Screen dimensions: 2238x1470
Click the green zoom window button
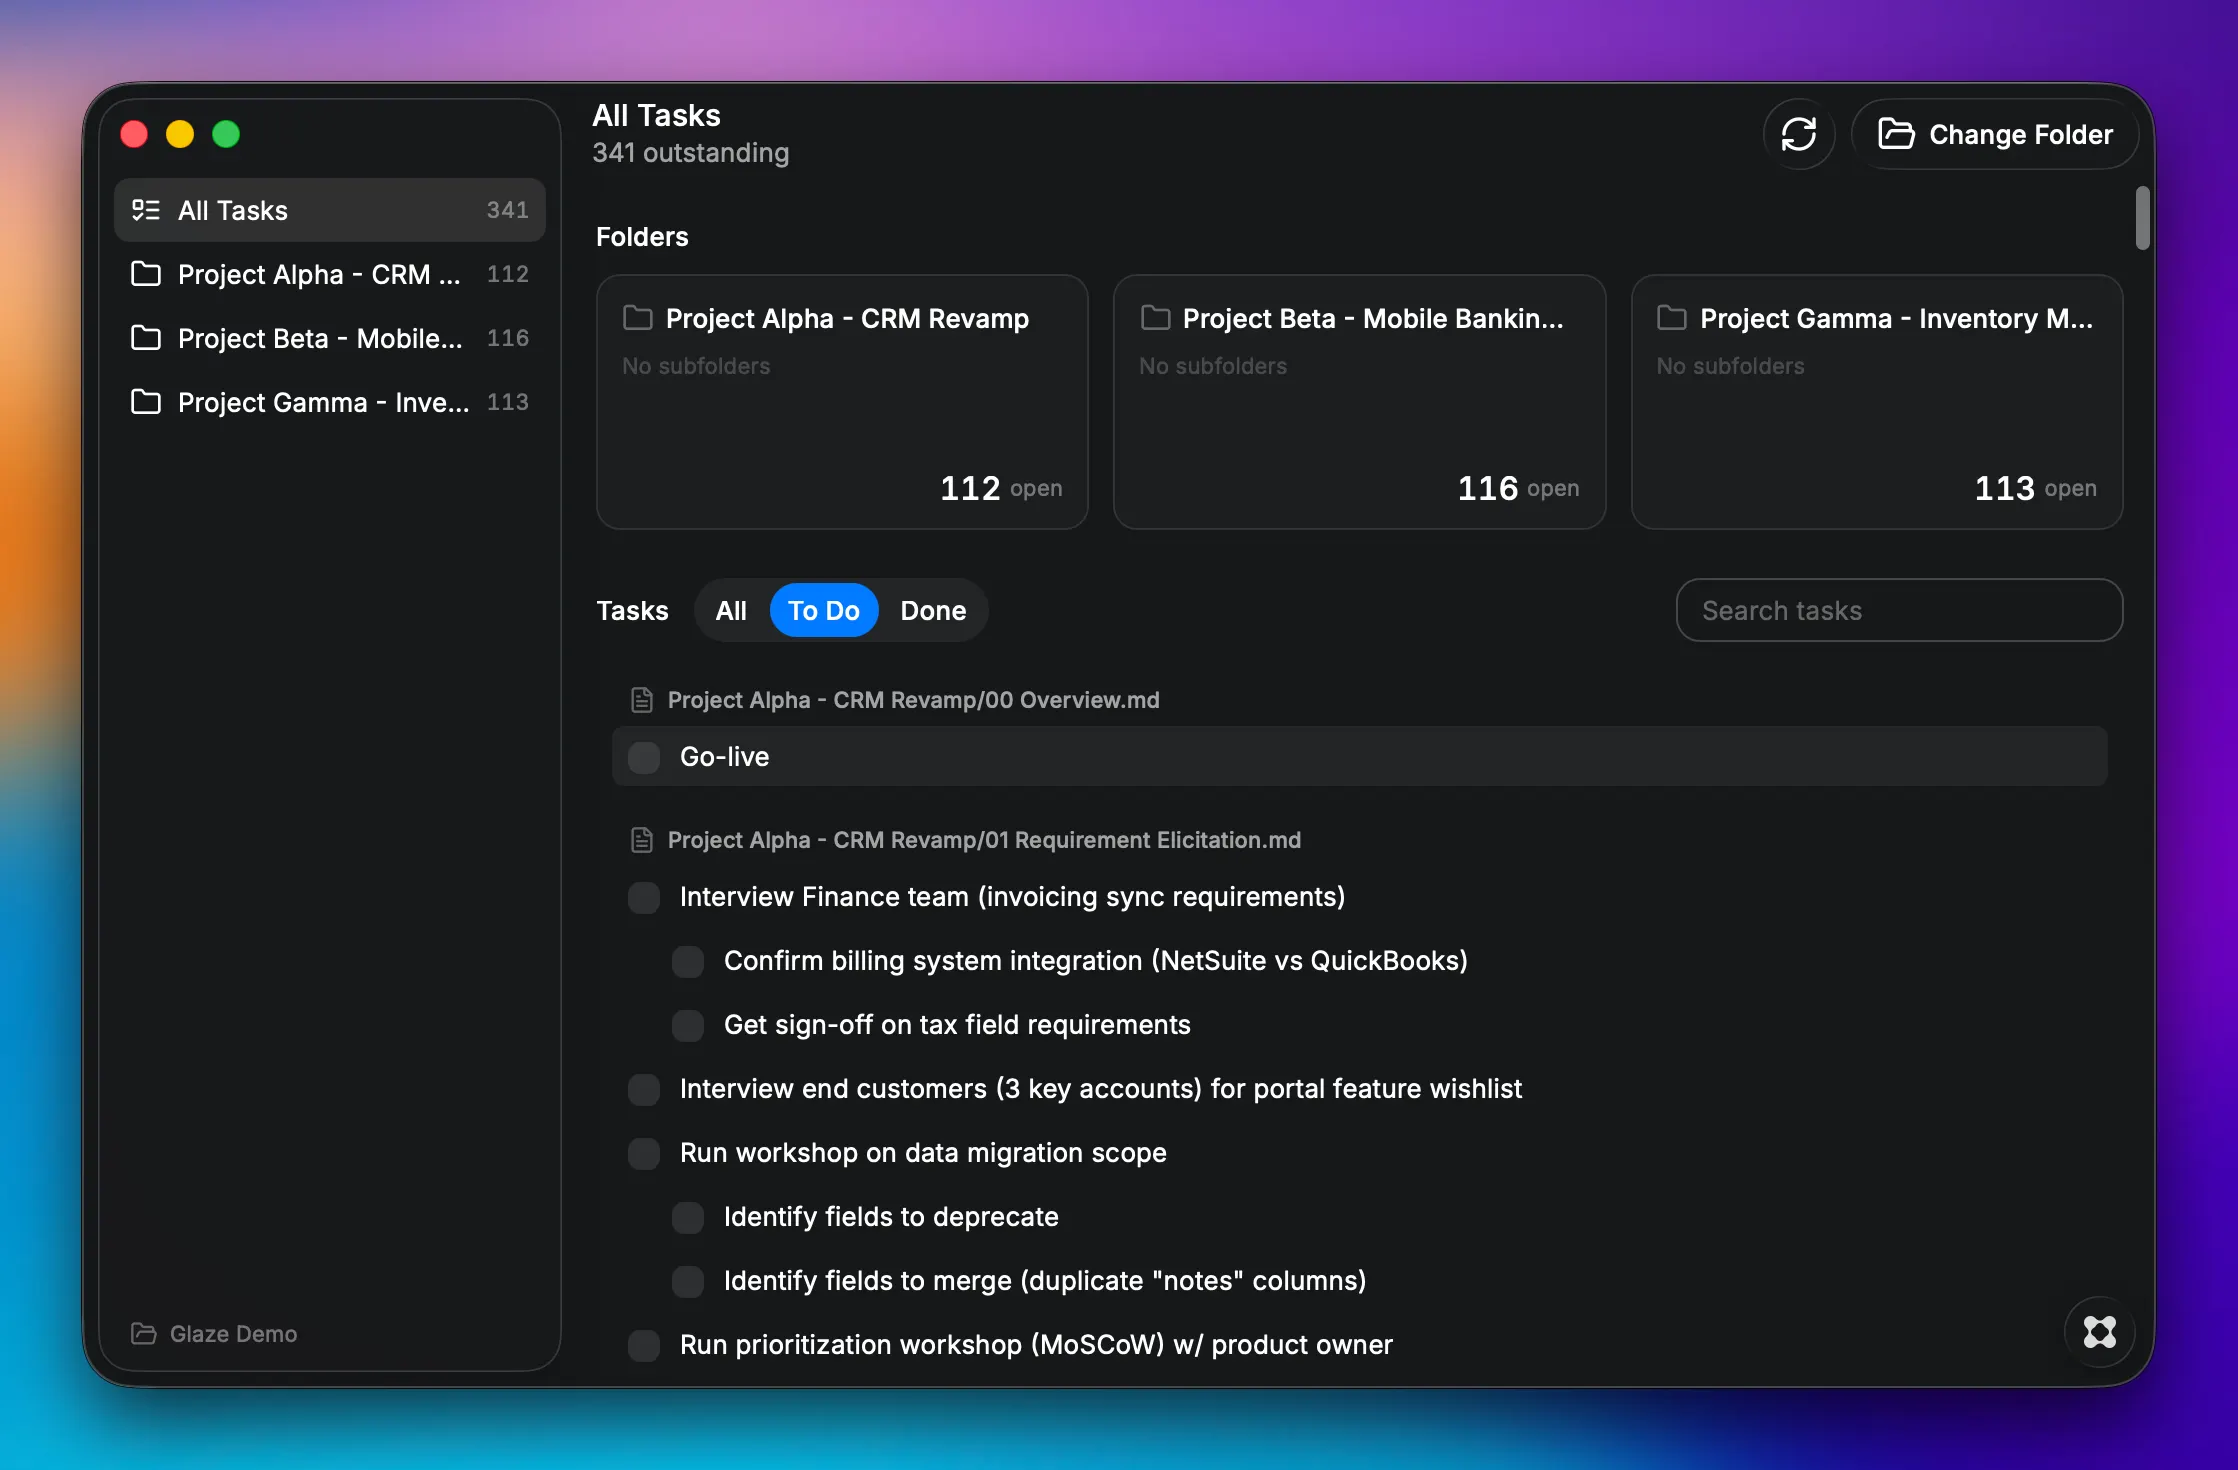226,134
